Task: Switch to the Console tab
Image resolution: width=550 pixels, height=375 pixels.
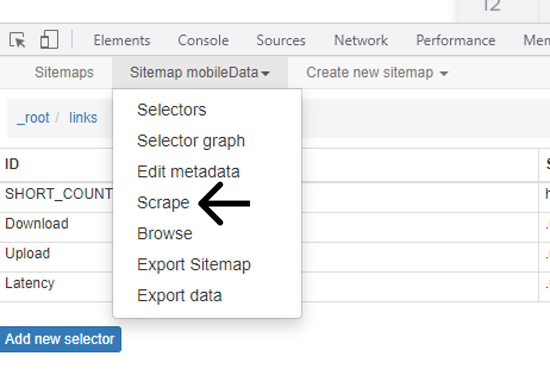Action: (x=203, y=40)
